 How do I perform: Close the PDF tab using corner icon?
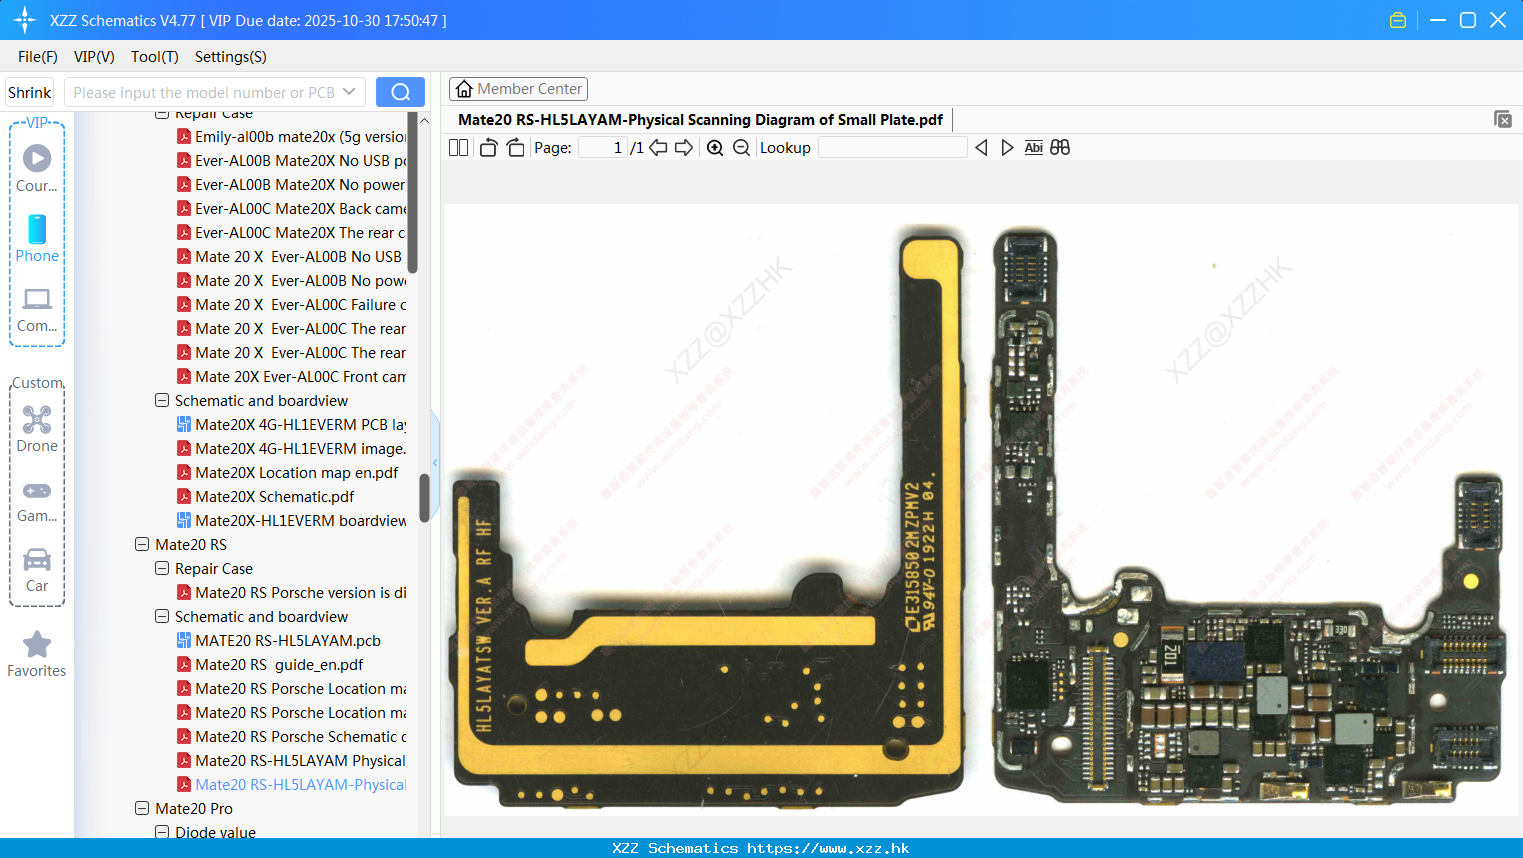point(1502,119)
